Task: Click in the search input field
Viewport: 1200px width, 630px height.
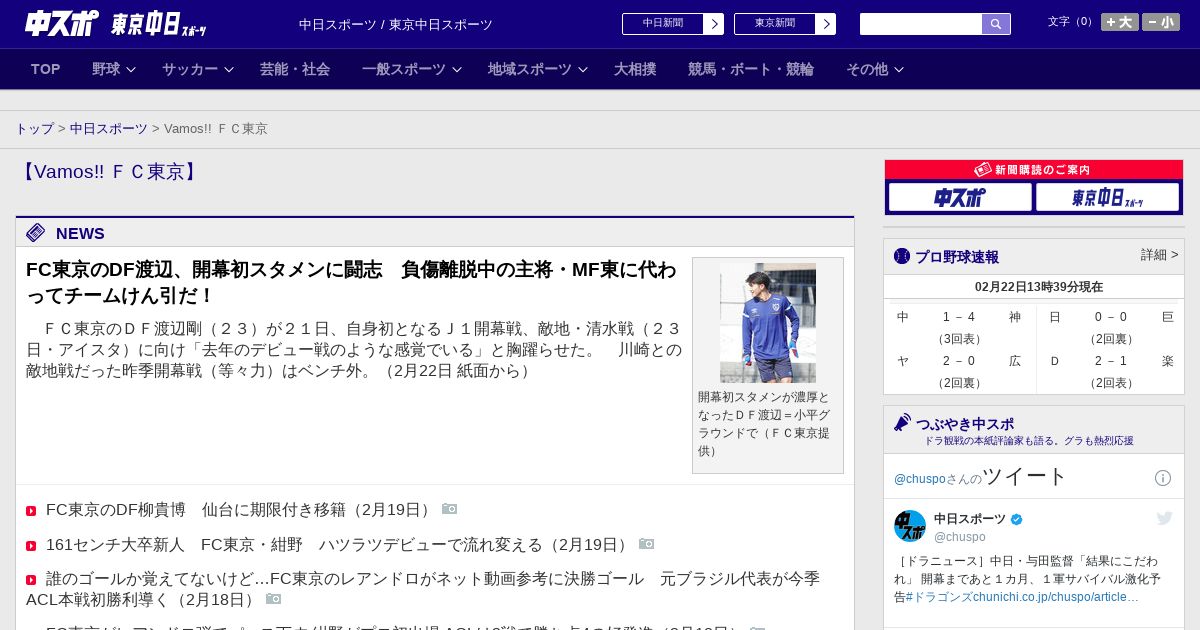Action: tap(921, 24)
